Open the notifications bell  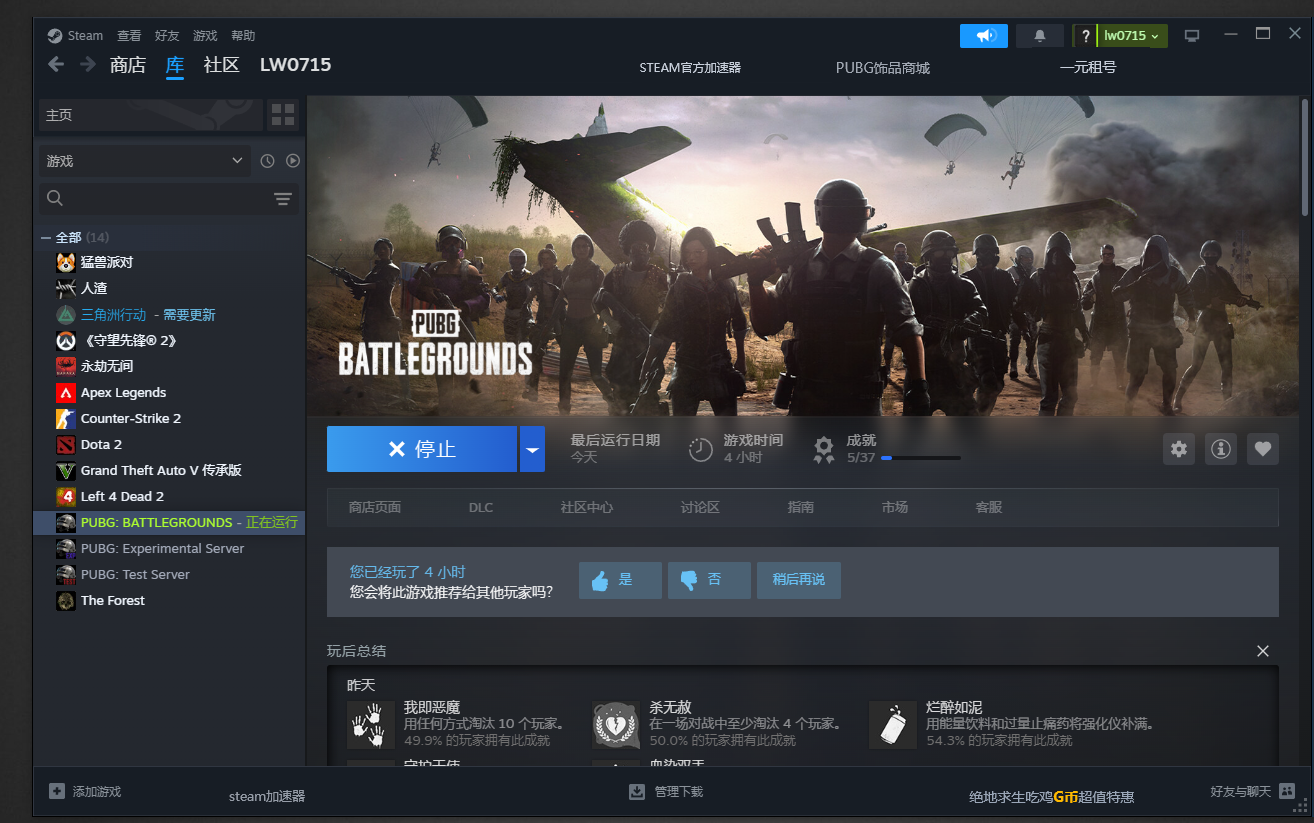coord(1040,36)
